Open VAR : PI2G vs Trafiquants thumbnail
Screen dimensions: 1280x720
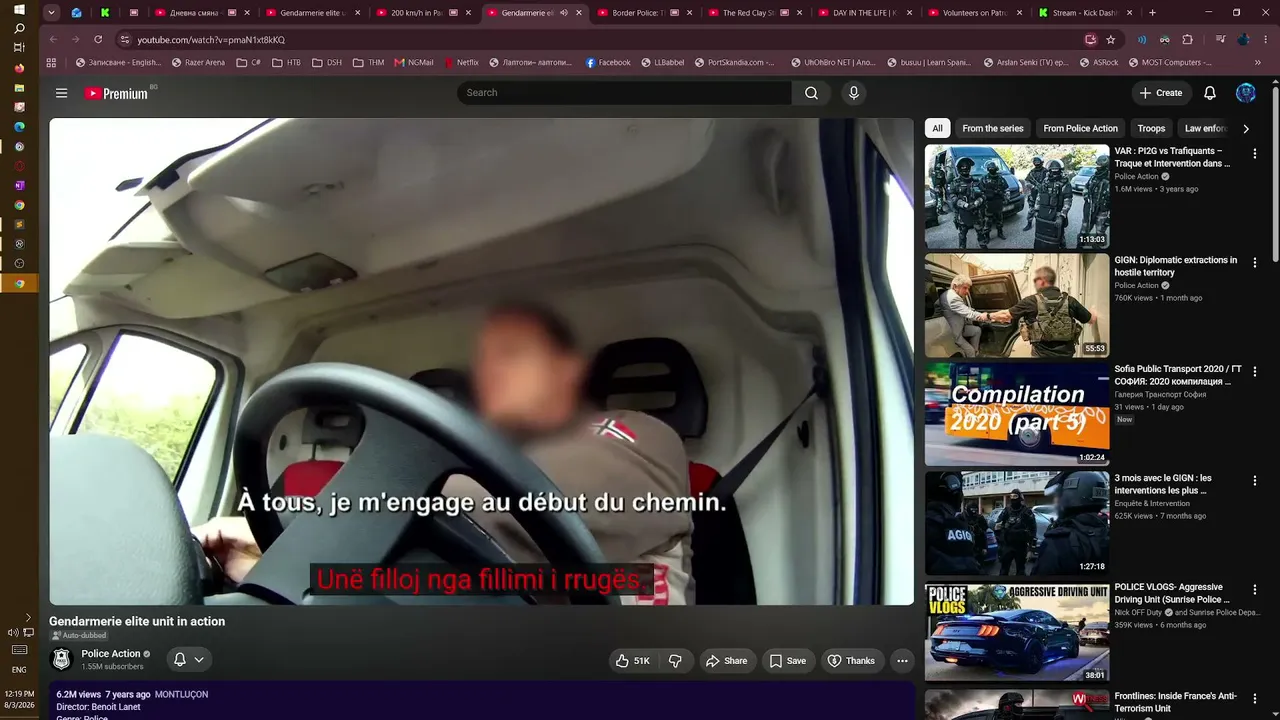(x=1017, y=196)
